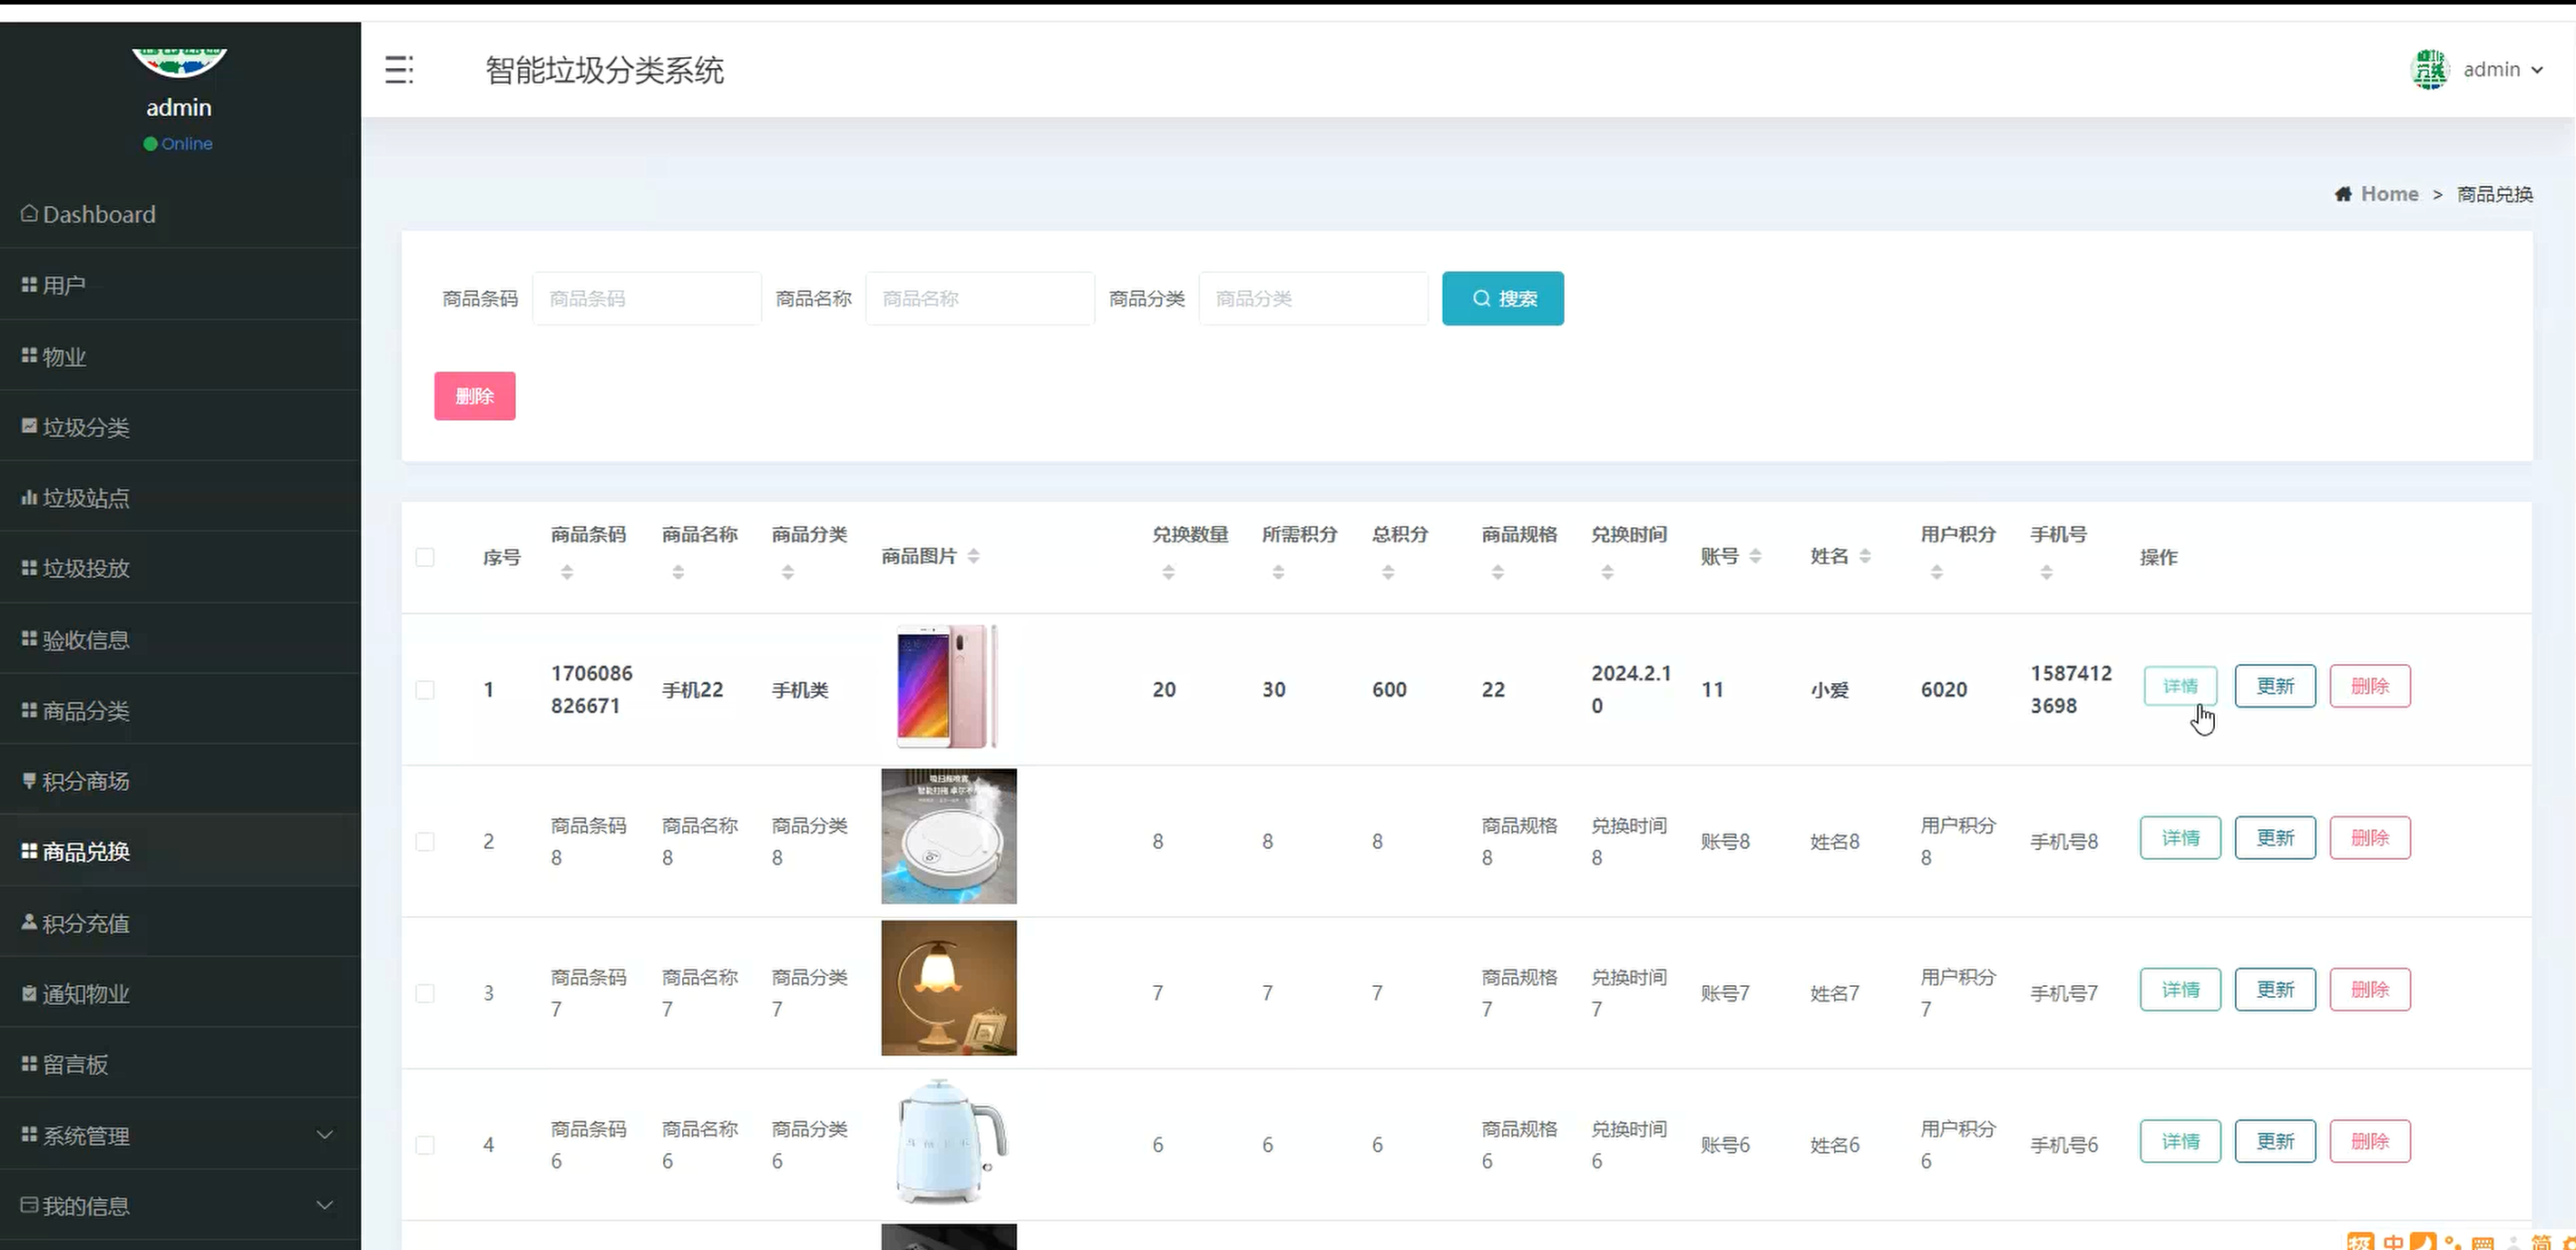Expand the 系统管理 sidebar submenu
Screen dimensions: 2576x1250
pos(180,1135)
